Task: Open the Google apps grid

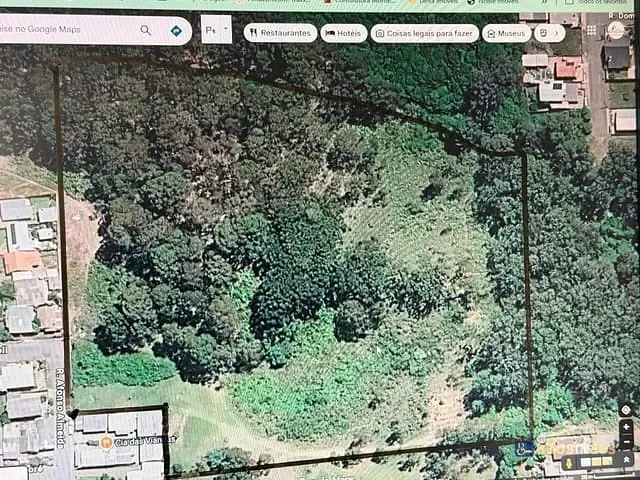Action: tap(591, 30)
